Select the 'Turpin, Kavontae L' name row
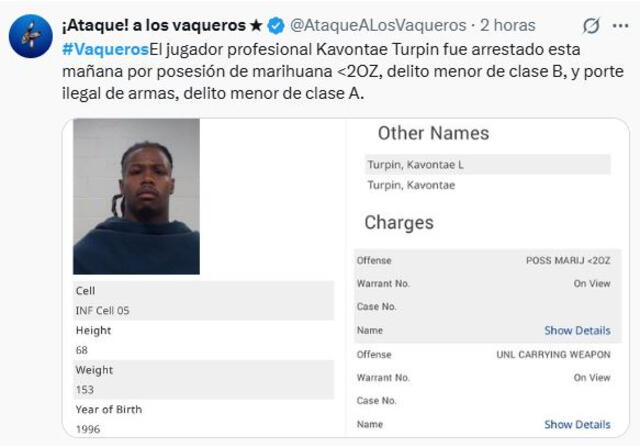 pos(415,164)
